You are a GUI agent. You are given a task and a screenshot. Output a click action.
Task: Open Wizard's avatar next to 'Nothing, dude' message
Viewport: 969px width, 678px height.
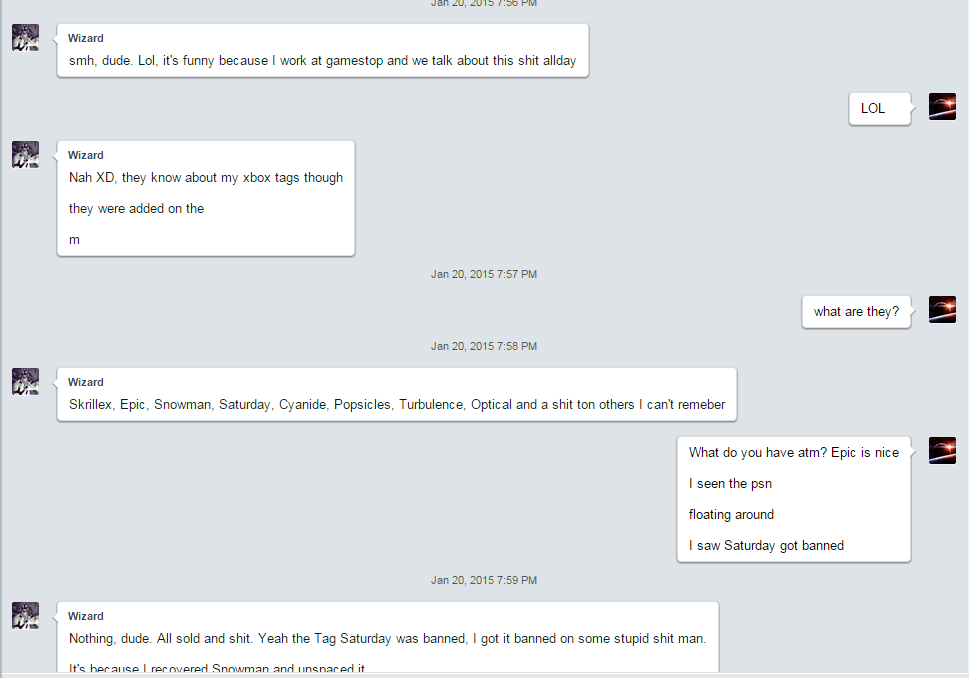[x=25, y=616]
